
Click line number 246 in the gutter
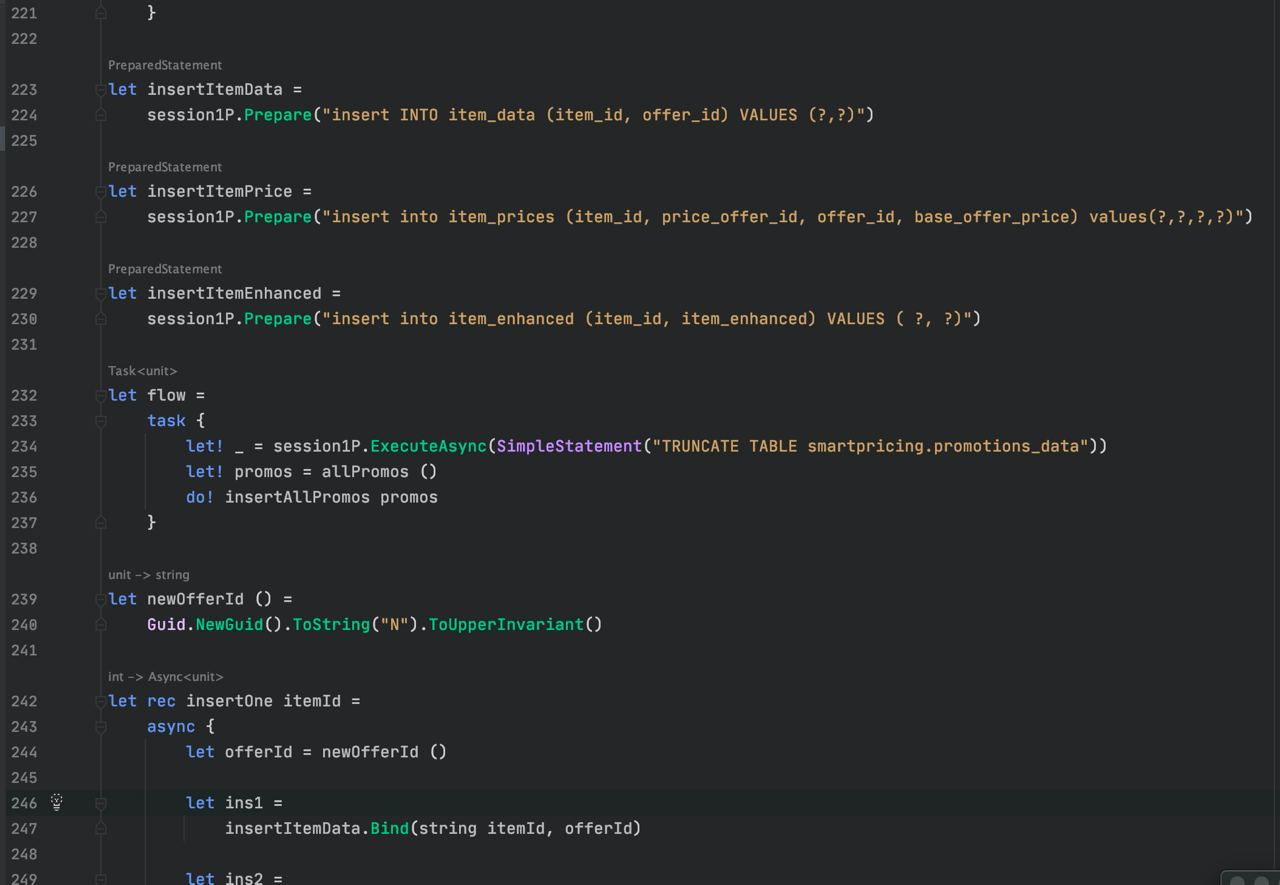24,803
